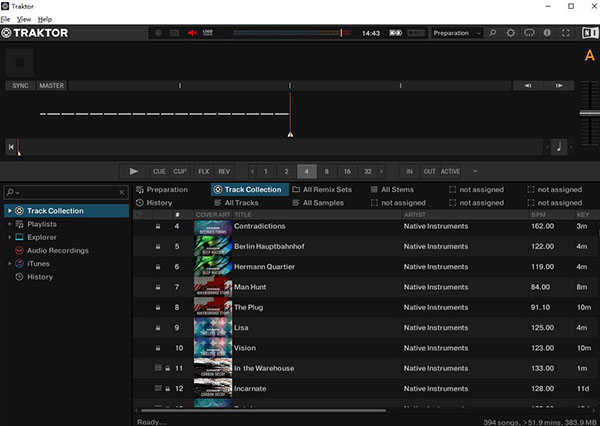Set loop size to 16 beats
The width and height of the screenshot is (600, 426).
tap(347, 171)
